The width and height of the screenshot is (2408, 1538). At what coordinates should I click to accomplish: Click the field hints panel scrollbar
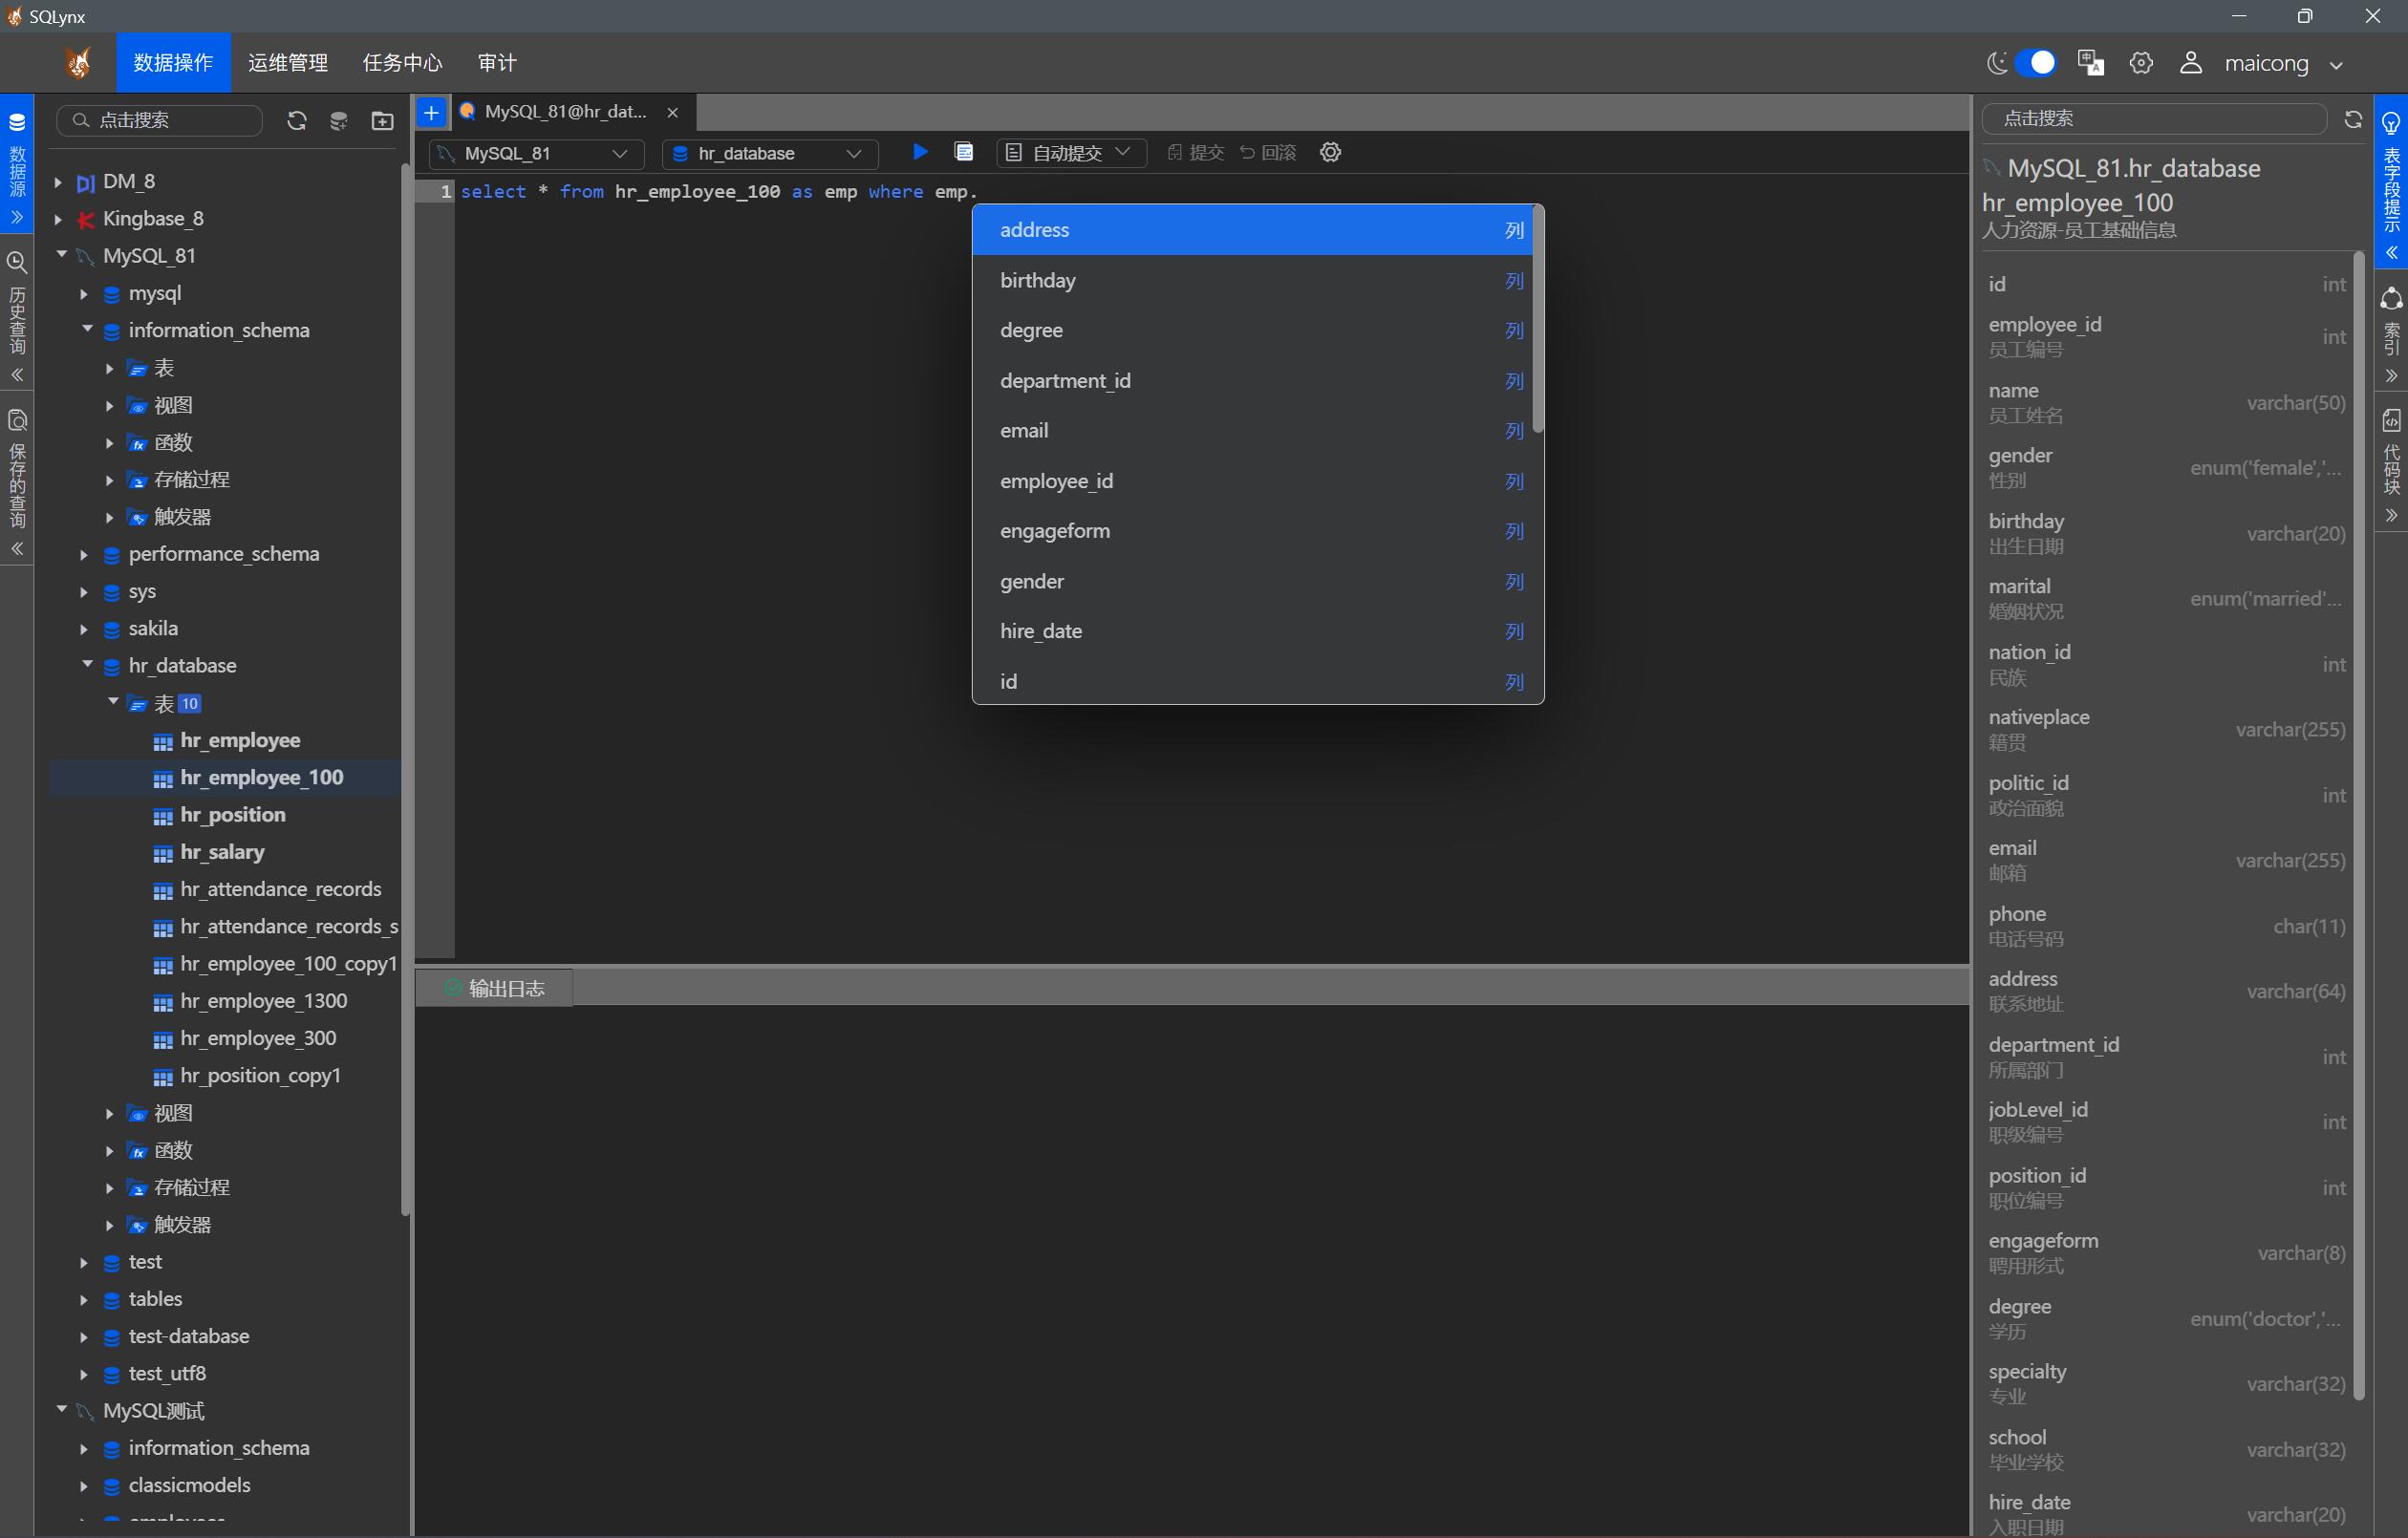(x=2359, y=825)
